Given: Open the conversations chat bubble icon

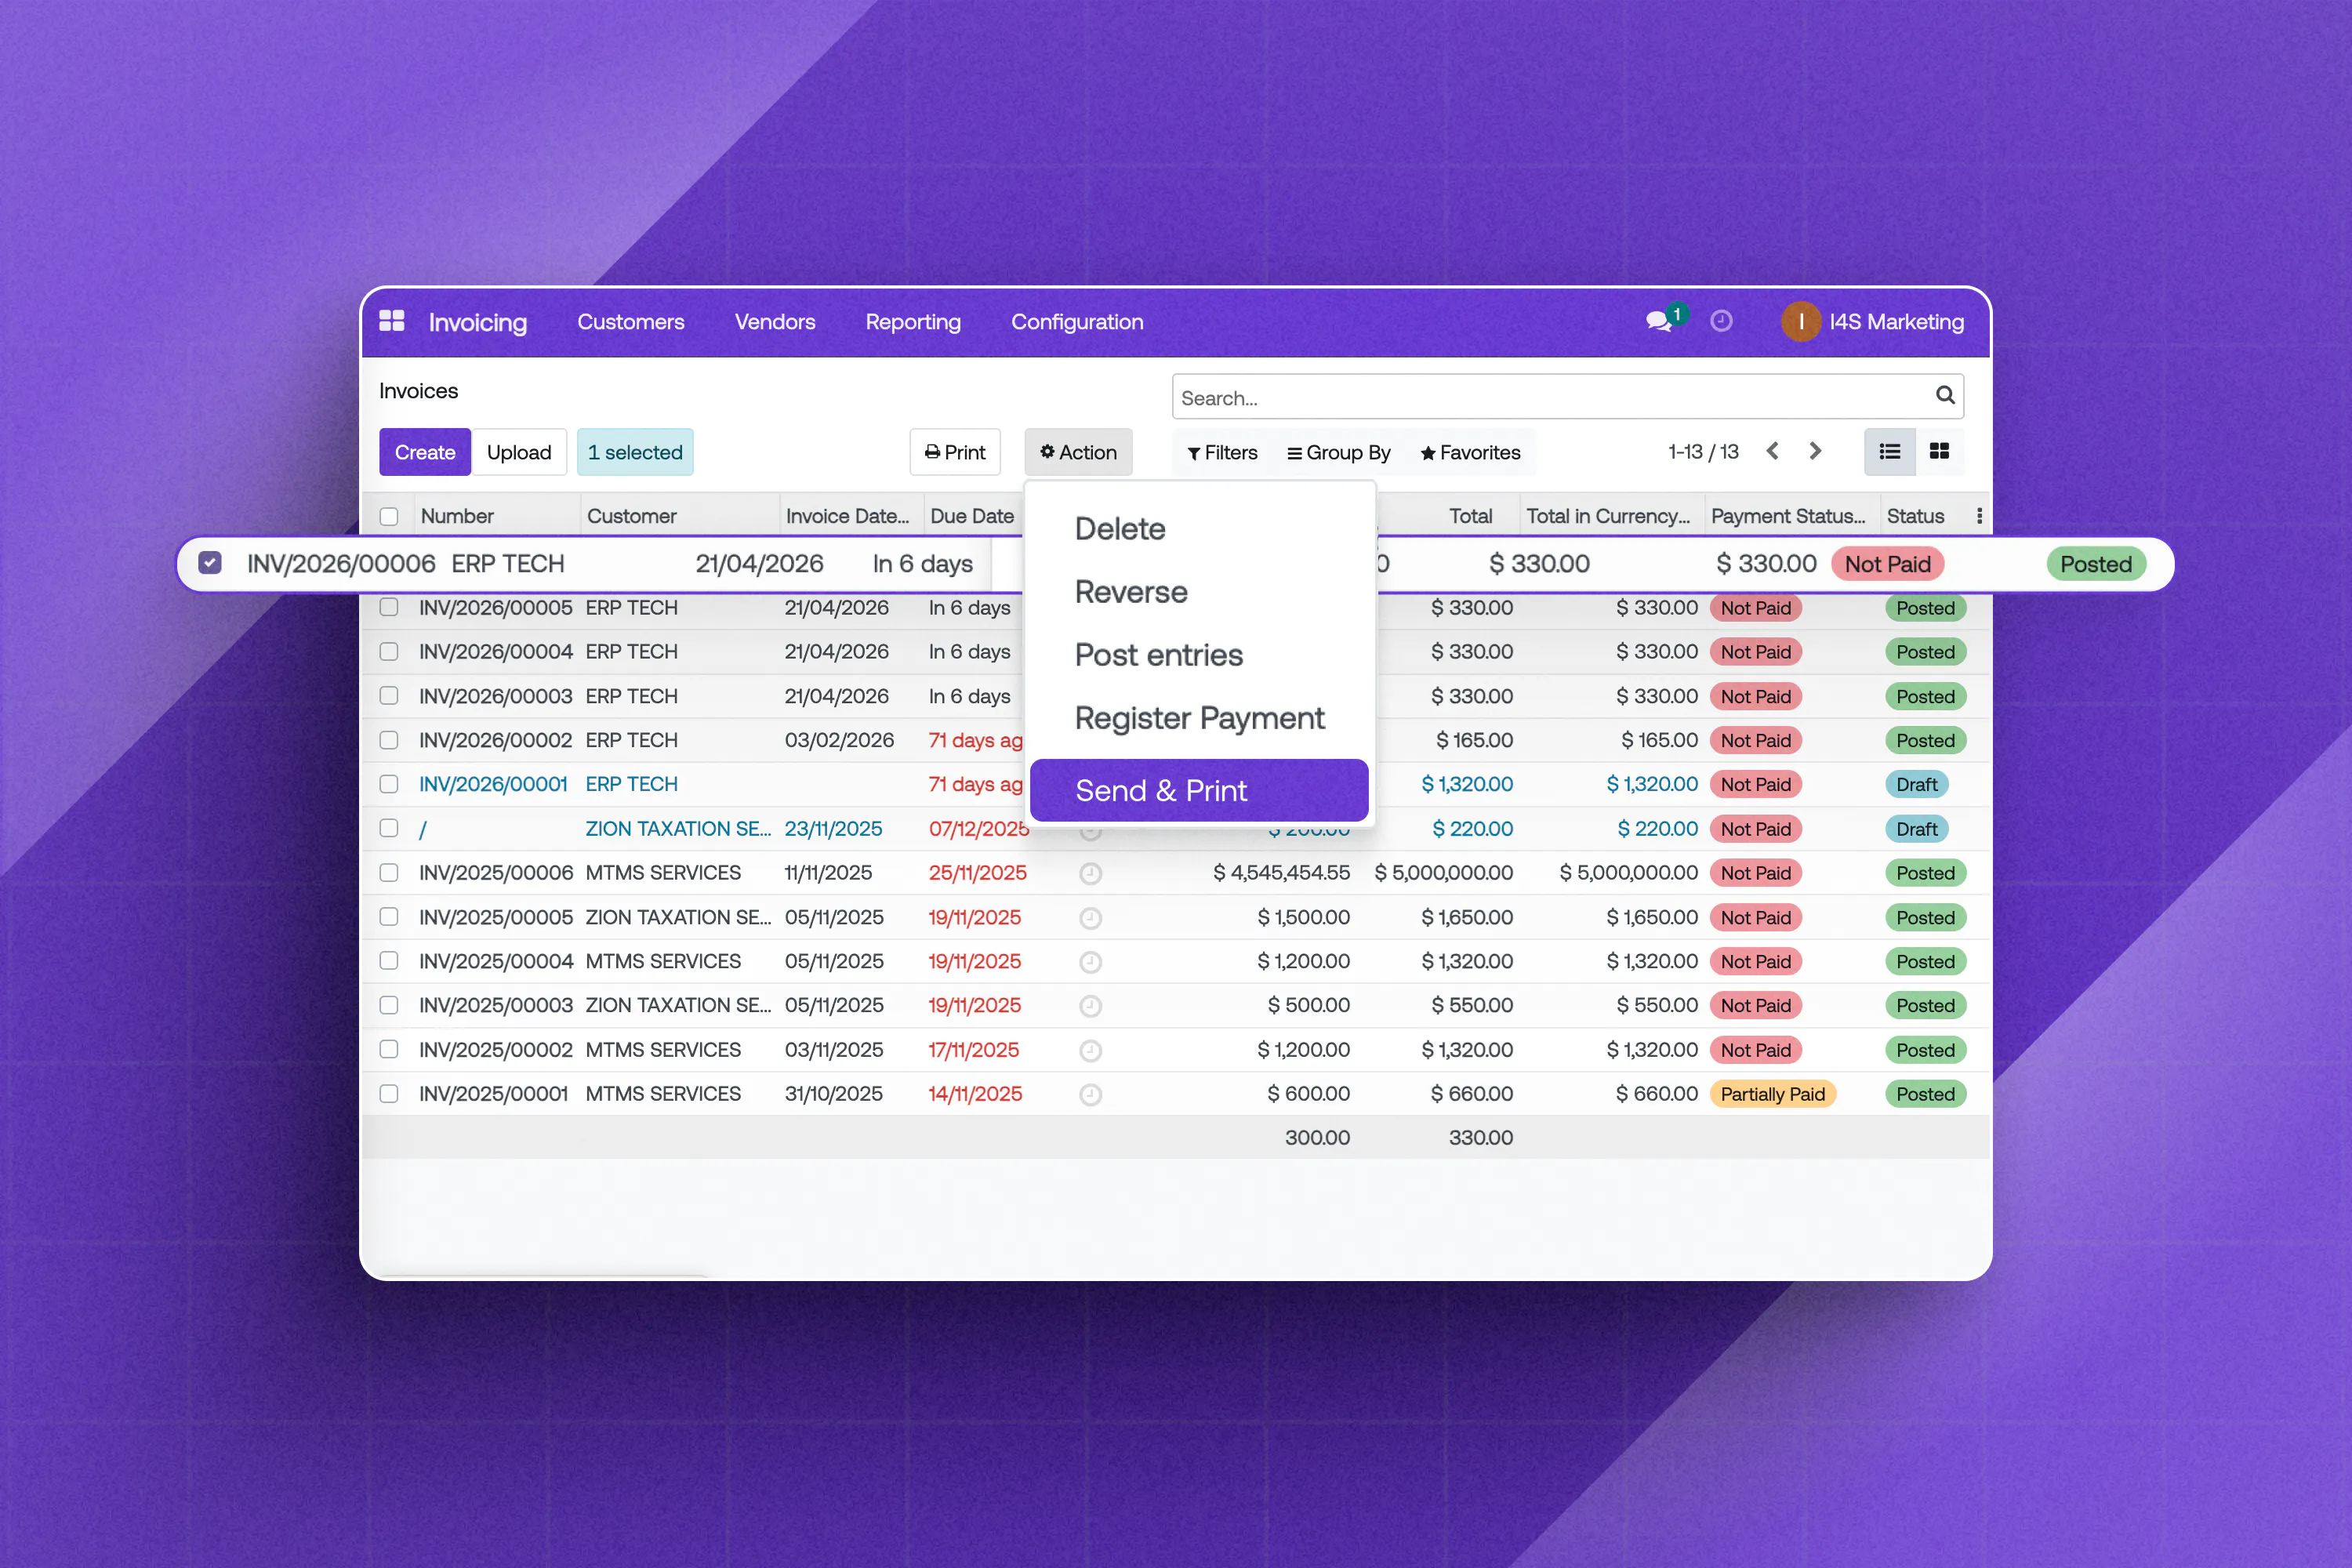Looking at the screenshot, I should click(x=1658, y=321).
